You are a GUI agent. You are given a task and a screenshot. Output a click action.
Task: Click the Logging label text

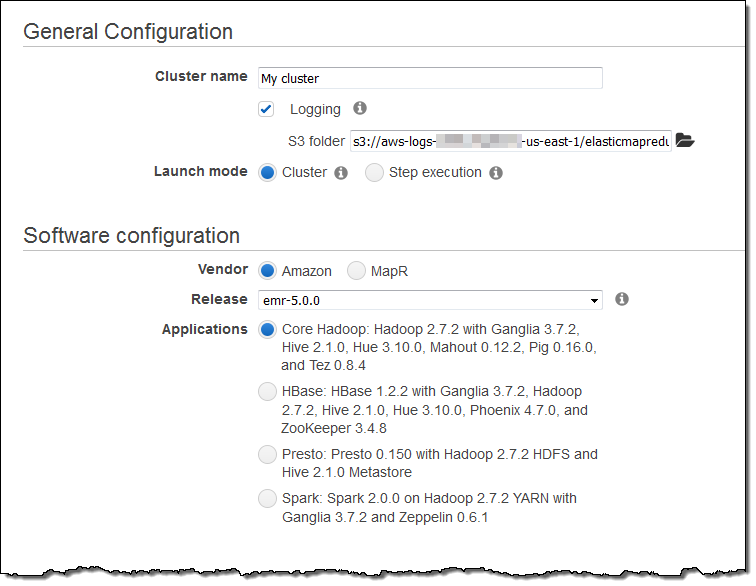coord(315,109)
